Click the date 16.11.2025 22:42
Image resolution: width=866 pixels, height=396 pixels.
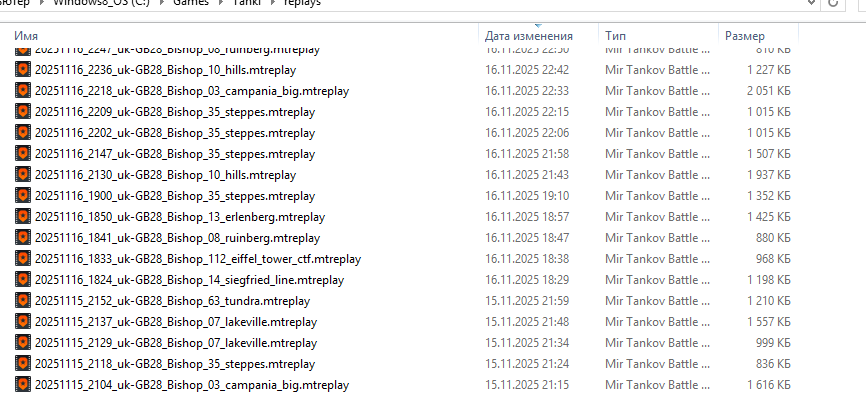(x=527, y=70)
